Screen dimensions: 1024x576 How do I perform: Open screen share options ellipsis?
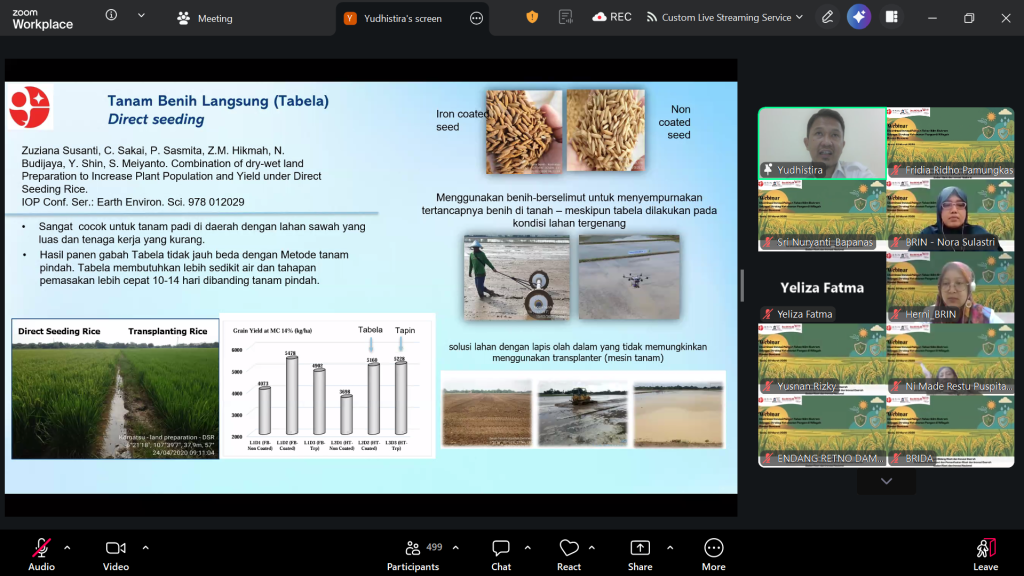476,18
